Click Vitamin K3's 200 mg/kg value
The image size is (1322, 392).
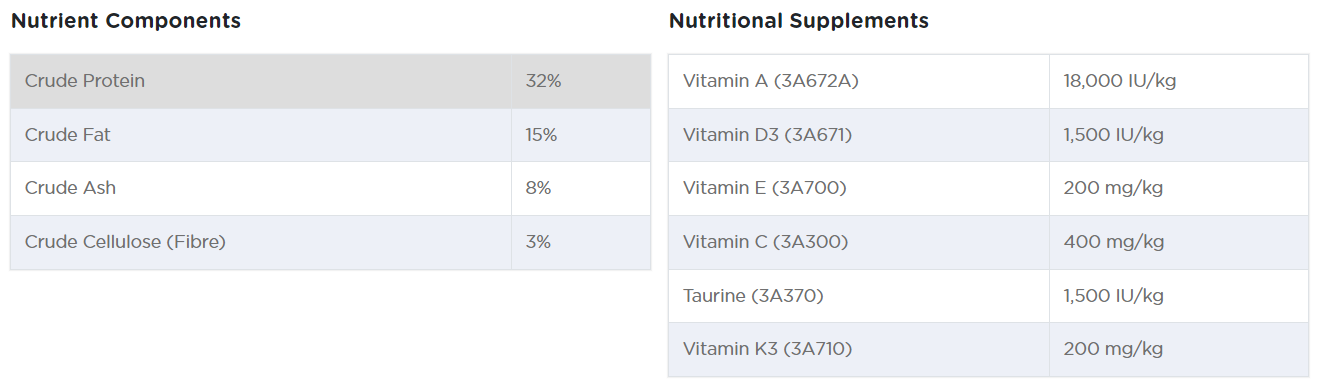point(1114,349)
